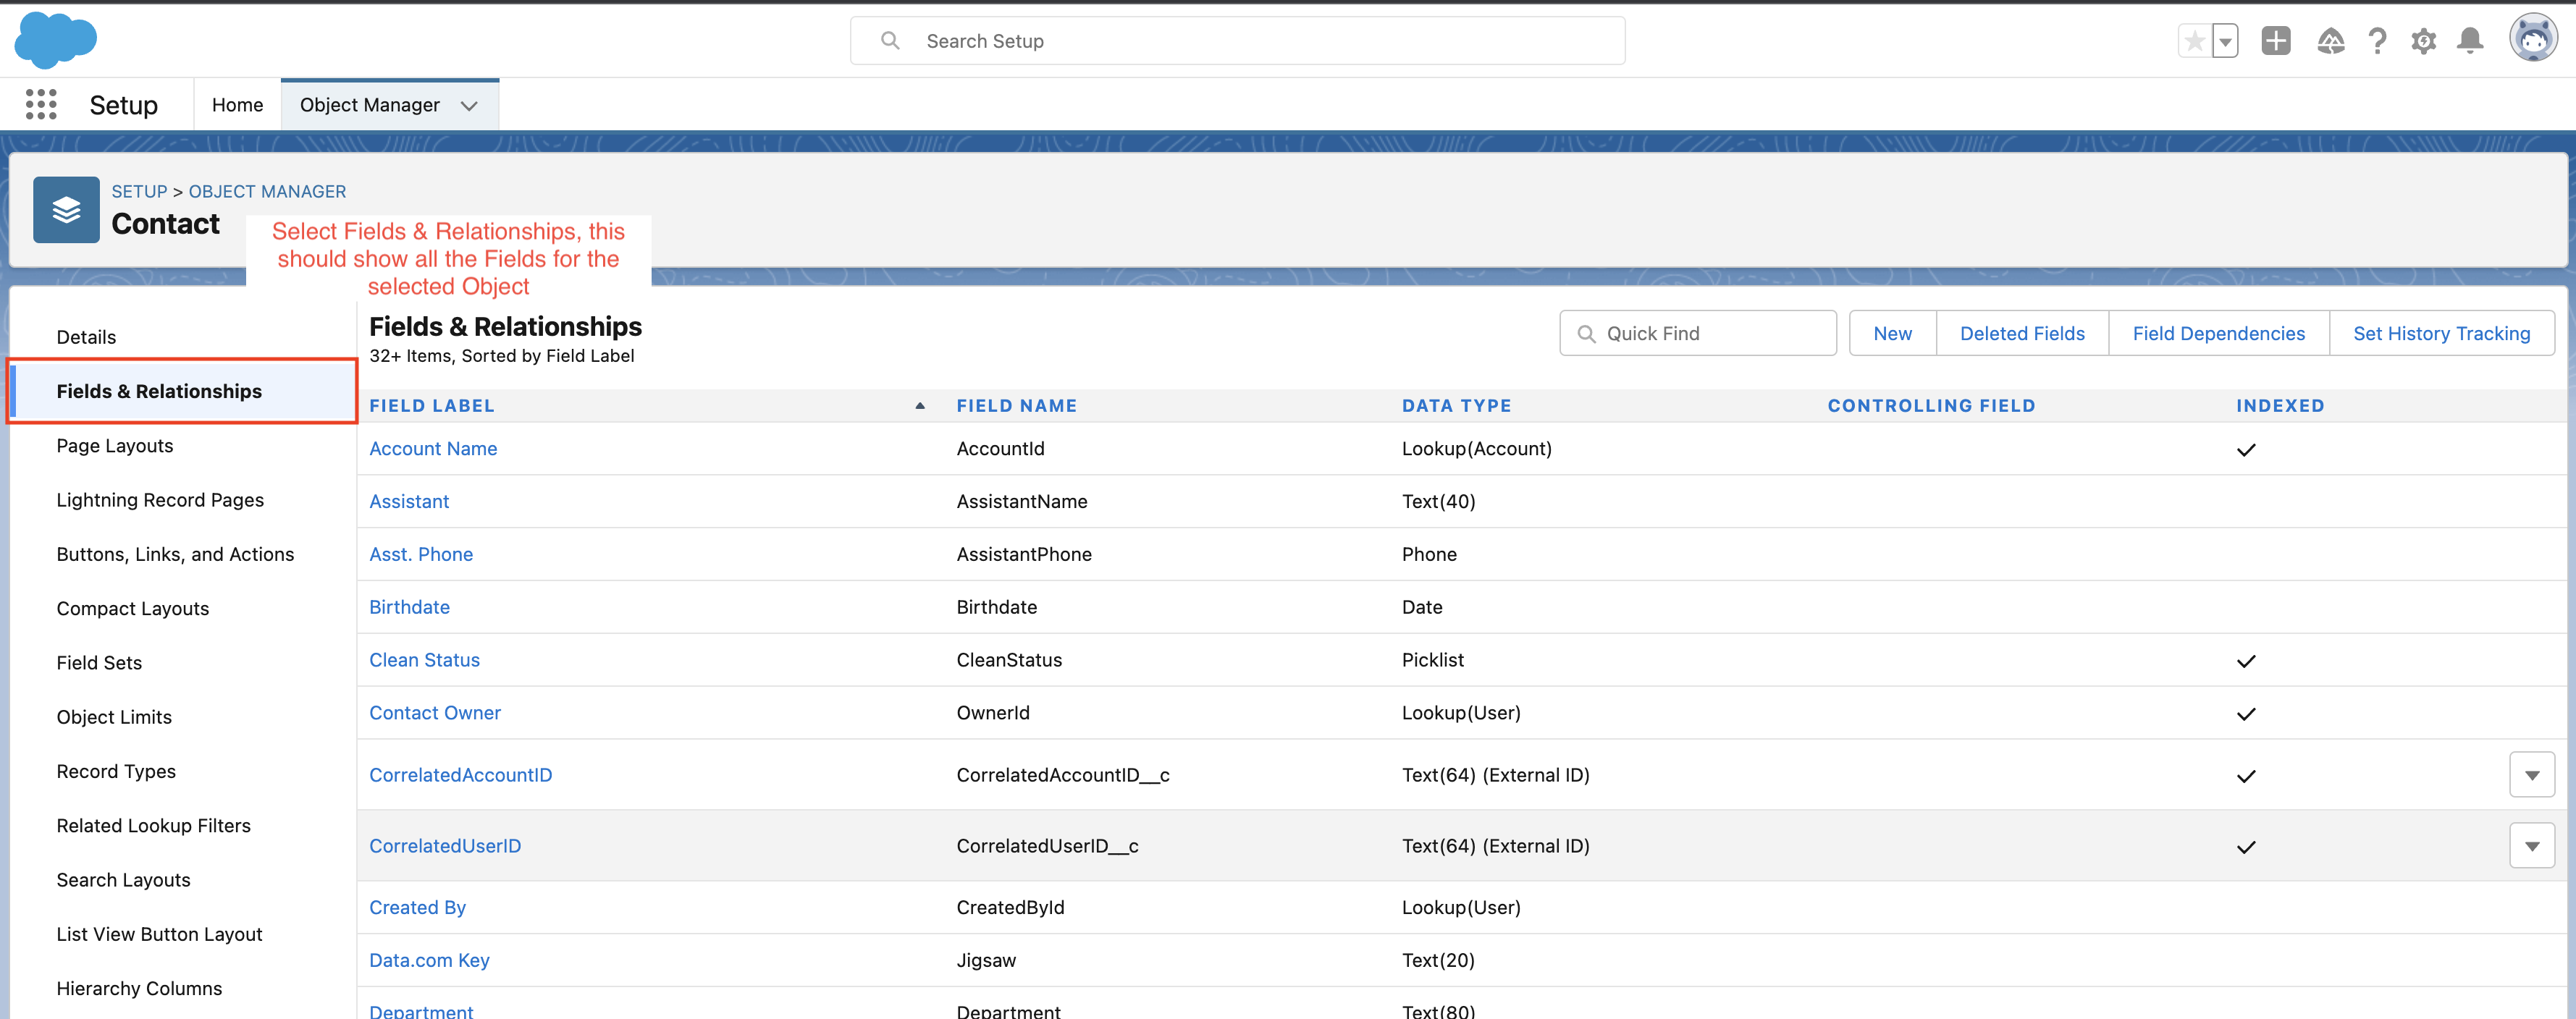The image size is (2576, 1019).
Task: Open Related Lookup Filters
Action: point(154,826)
